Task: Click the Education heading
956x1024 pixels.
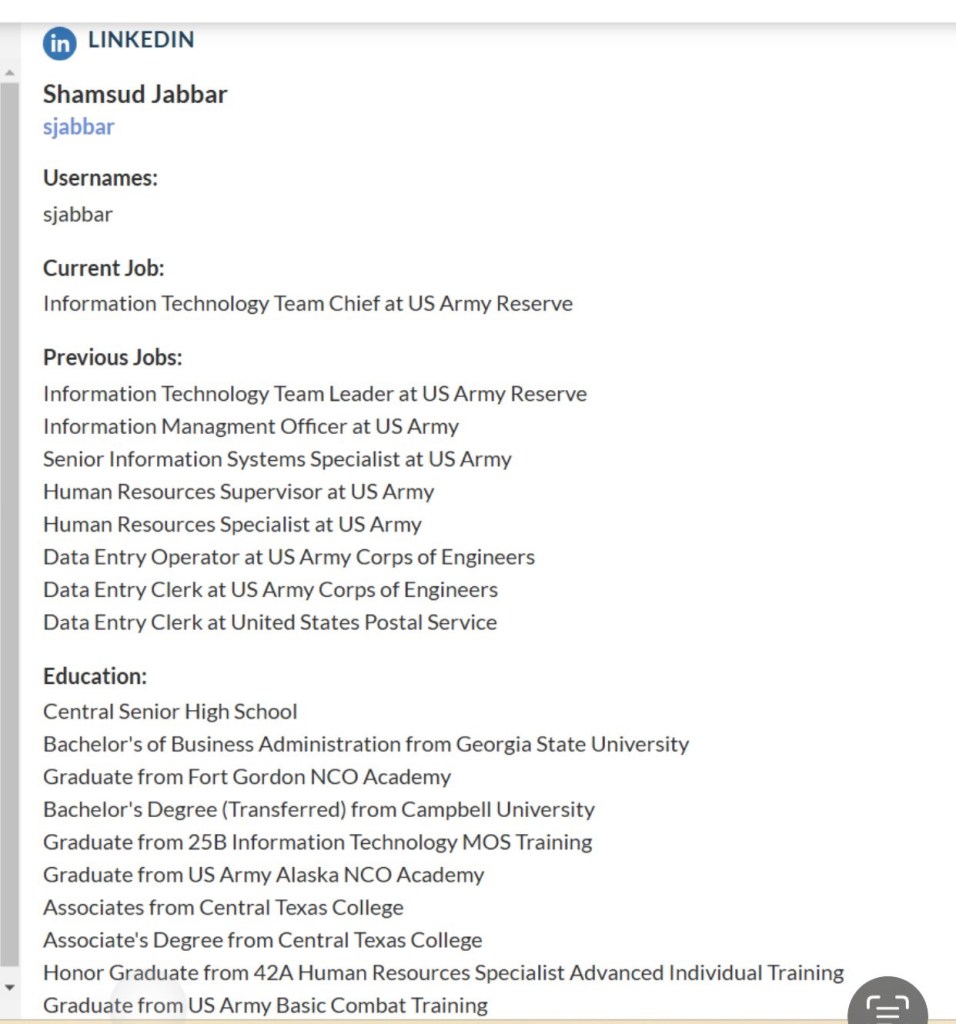Action: 94,676
